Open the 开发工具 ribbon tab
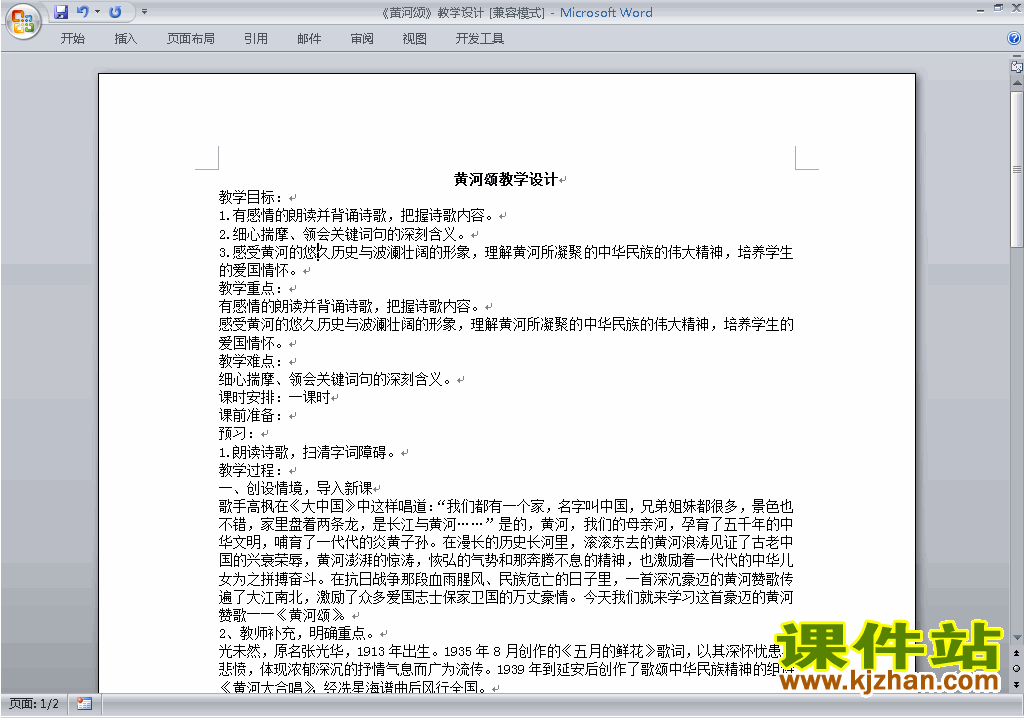Image resolution: width=1024 pixels, height=718 pixels. (479, 39)
